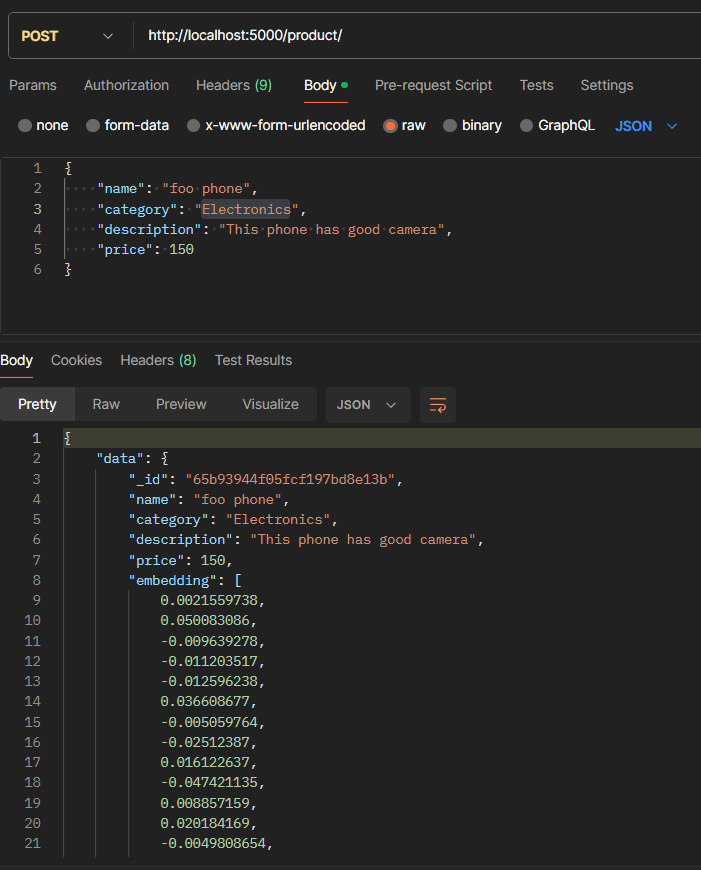Go to Pre-request Script tab
701x870 pixels.
coord(433,86)
